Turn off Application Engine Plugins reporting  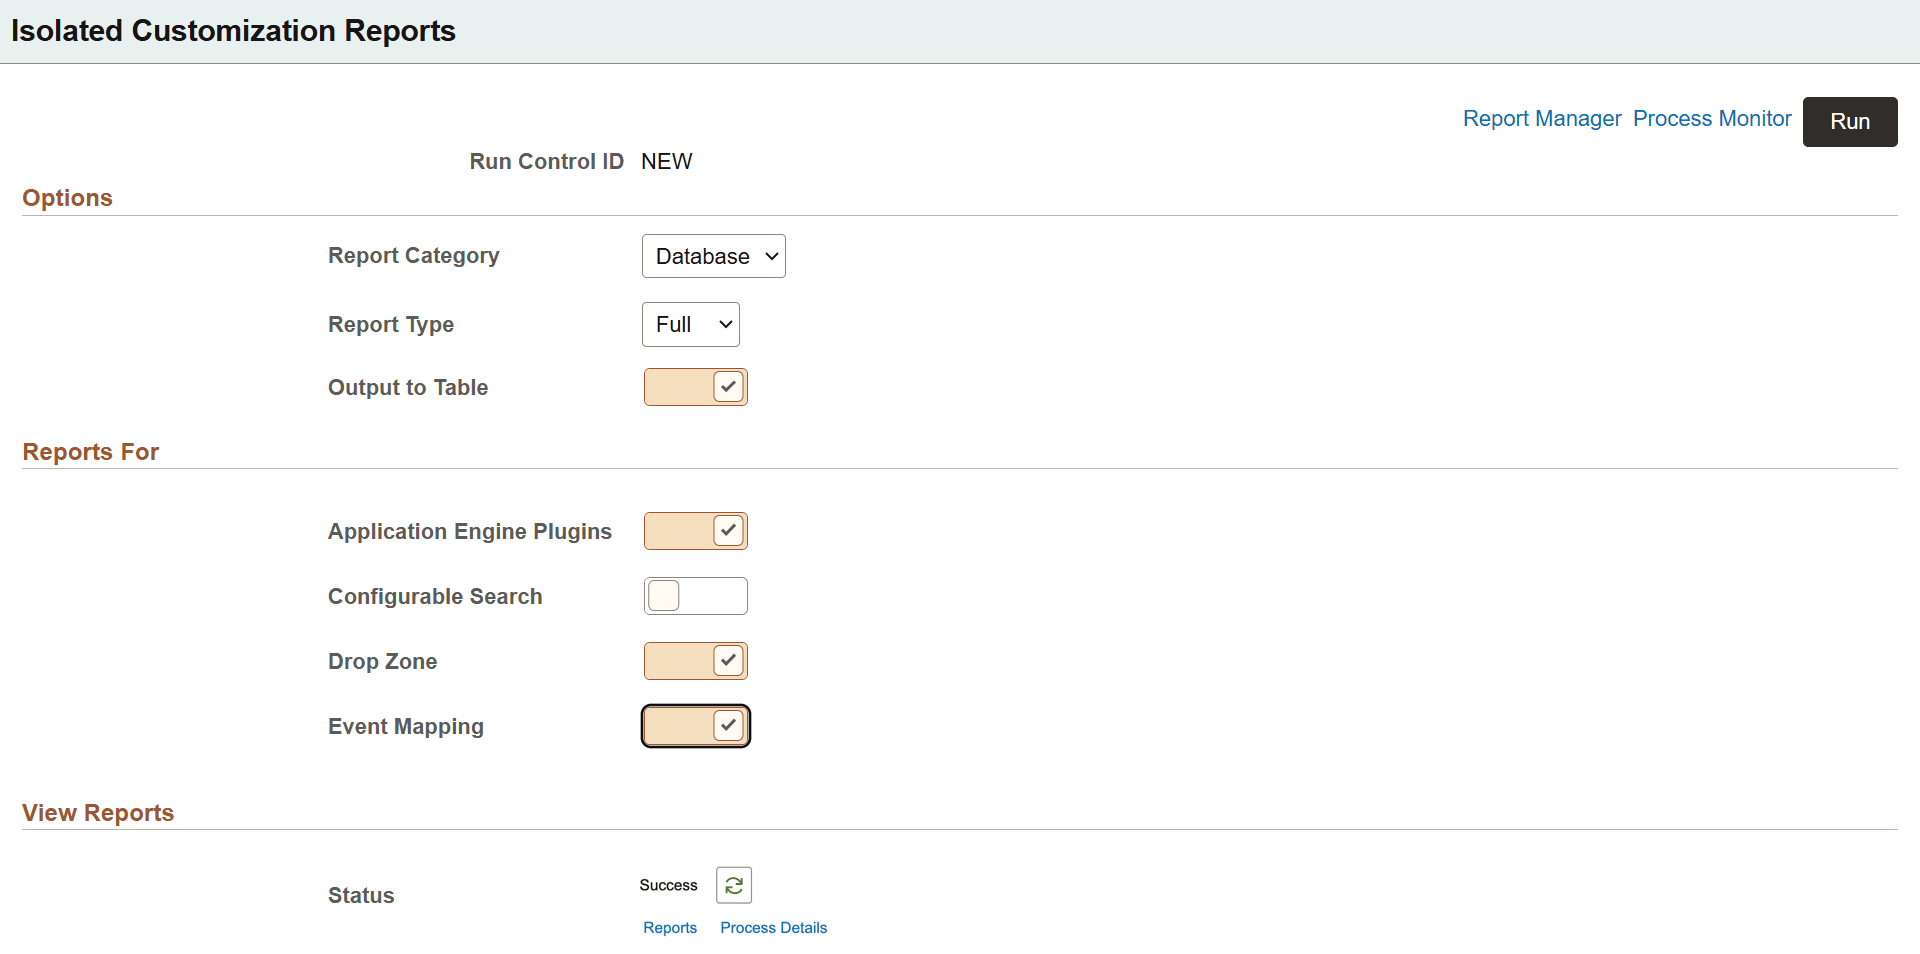(x=695, y=531)
